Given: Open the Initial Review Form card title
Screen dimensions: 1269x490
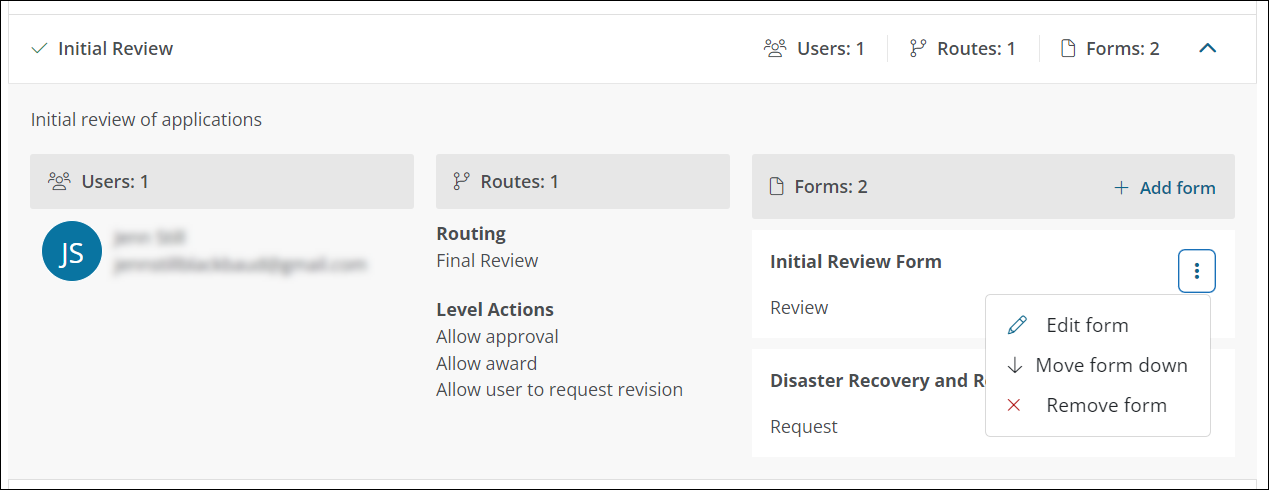Looking at the screenshot, I should pyautogui.click(x=856, y=261).
